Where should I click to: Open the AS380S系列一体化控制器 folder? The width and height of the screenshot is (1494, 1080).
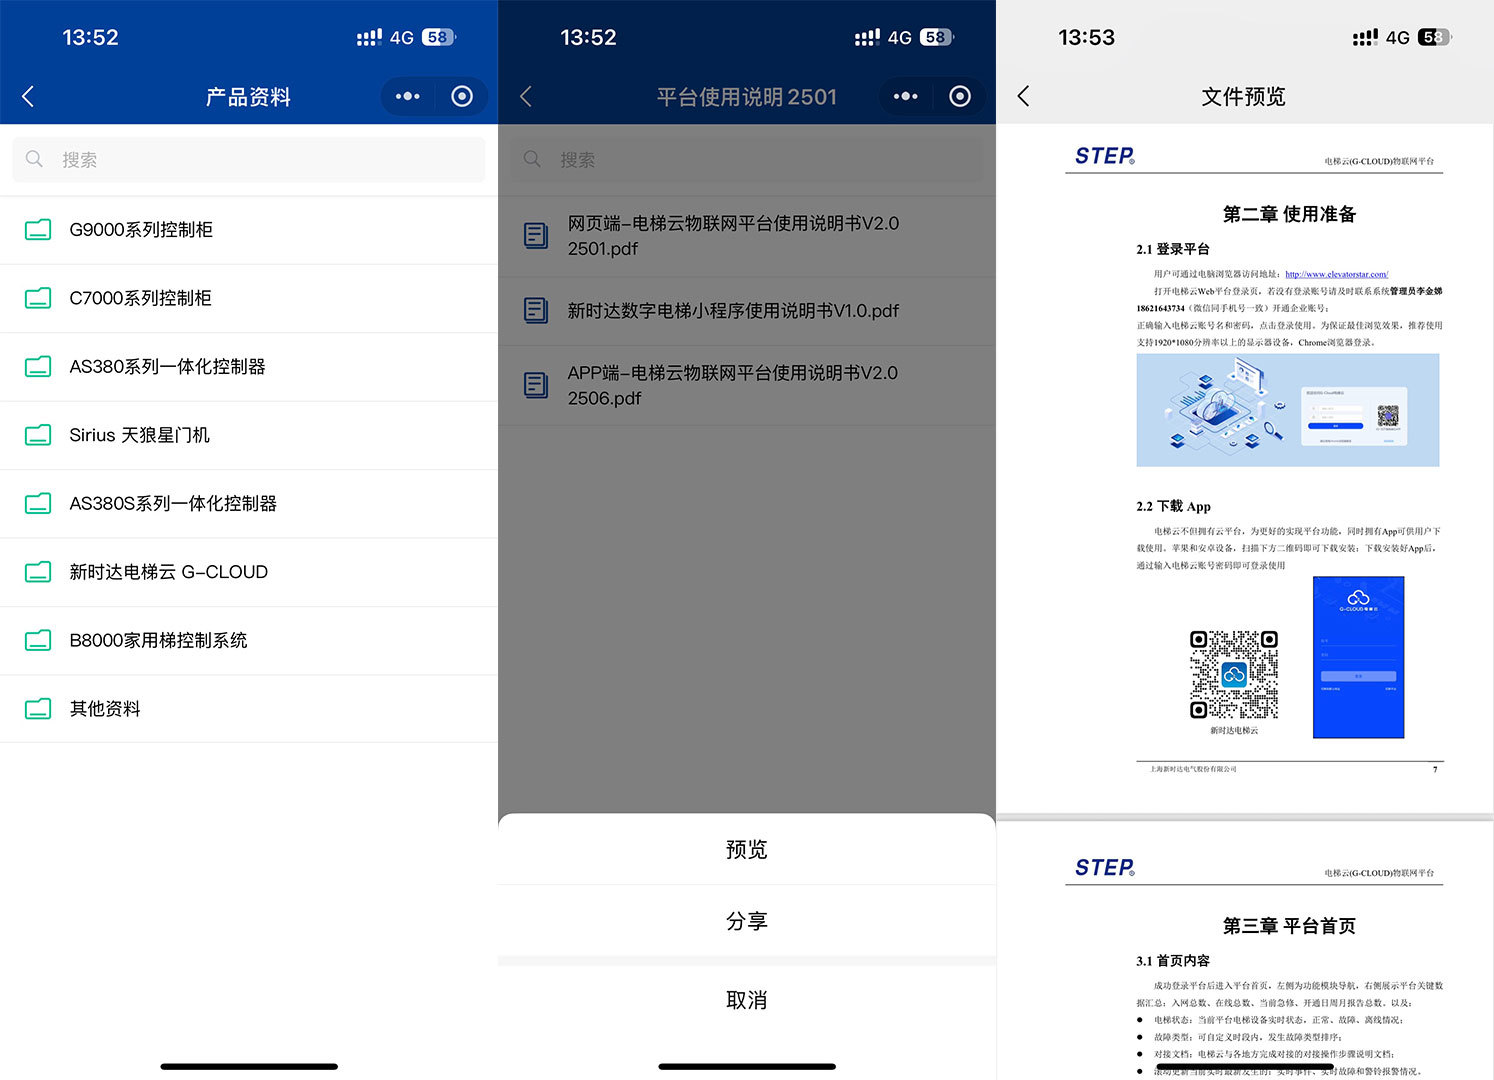pos(173,504)
